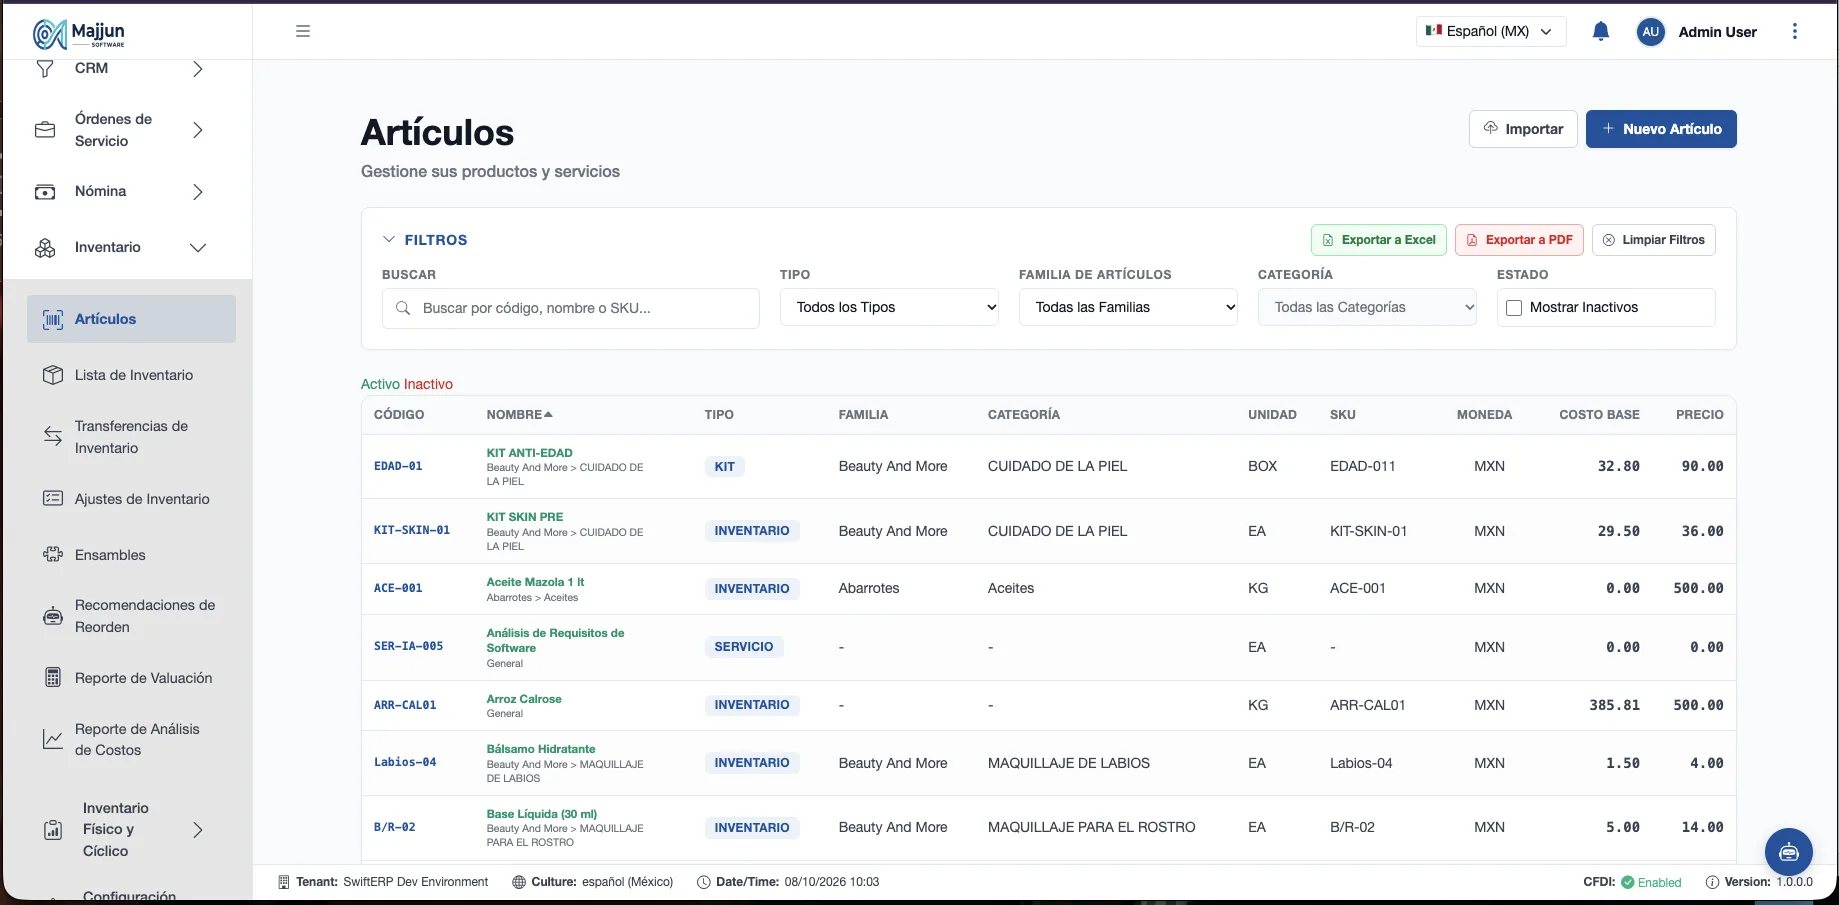Click the Inventario cubes icon
This screenshot has width=1839, height=905.
click(45, 248)
